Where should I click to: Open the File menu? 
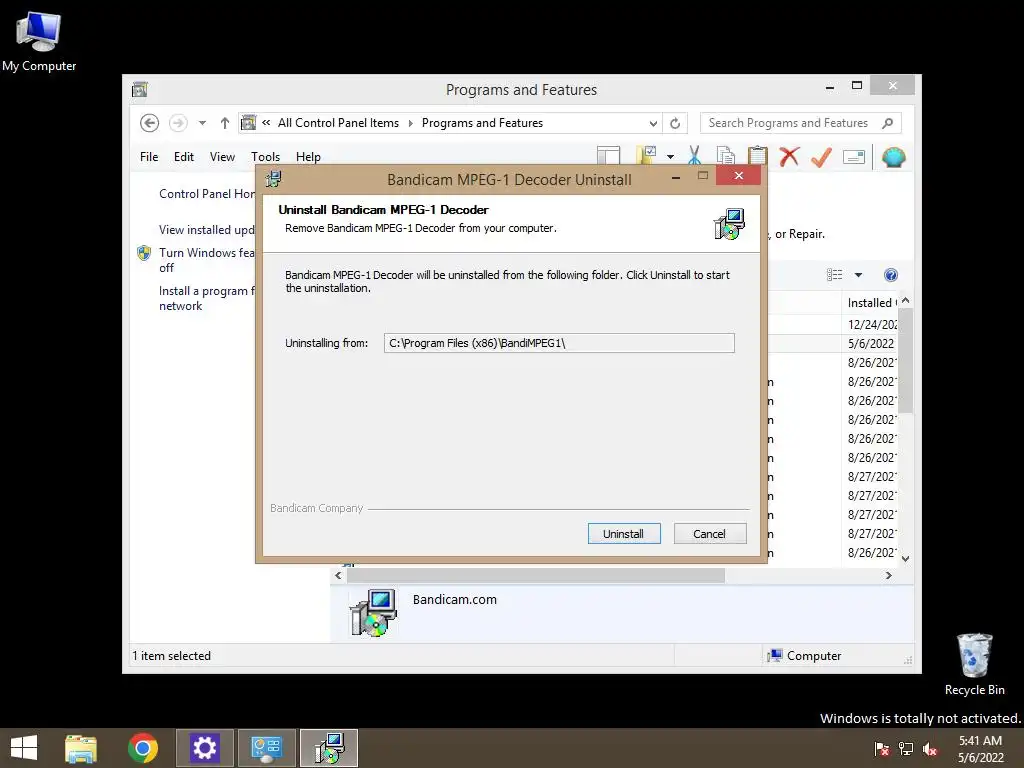[x=149, y=157]
